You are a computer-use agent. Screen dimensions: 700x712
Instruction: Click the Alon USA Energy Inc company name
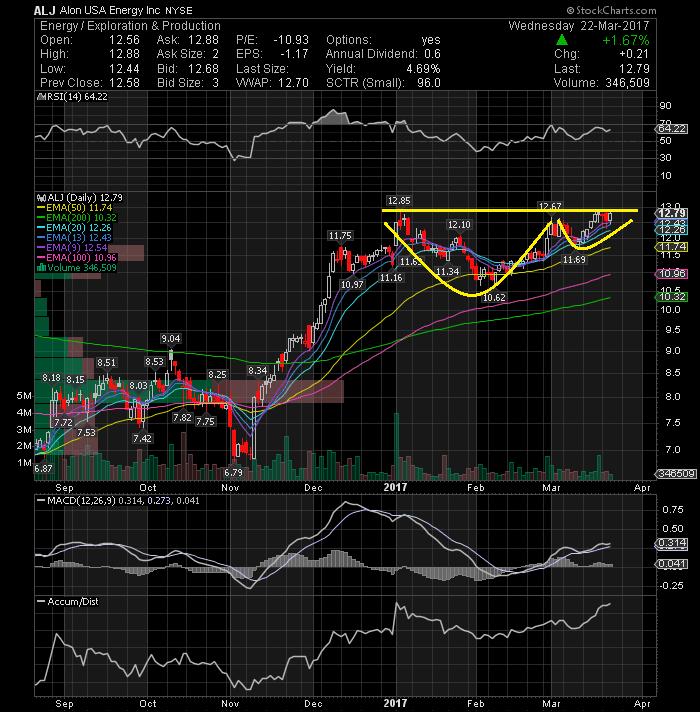click(111, 10)
